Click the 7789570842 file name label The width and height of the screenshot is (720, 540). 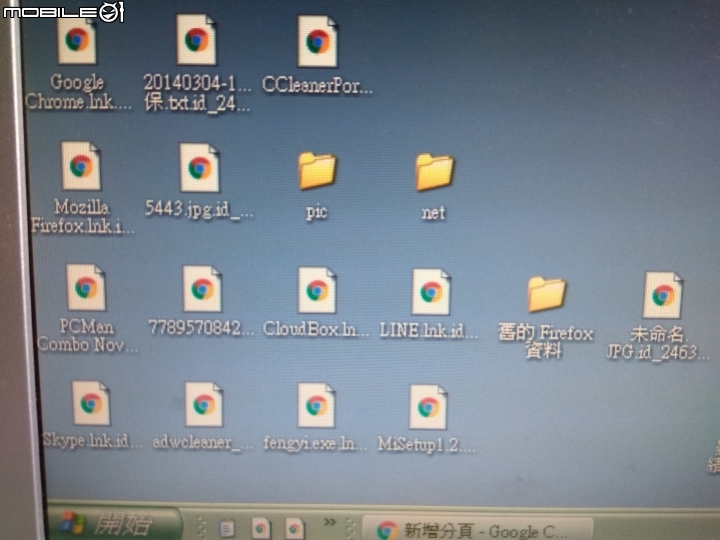(x=201, y=328)
